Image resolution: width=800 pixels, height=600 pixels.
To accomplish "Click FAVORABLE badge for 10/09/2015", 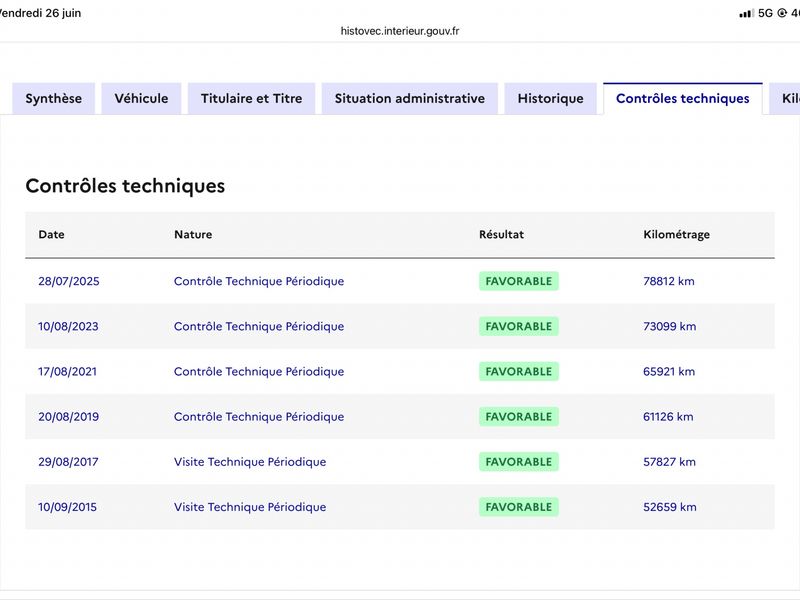I will 518,507.
